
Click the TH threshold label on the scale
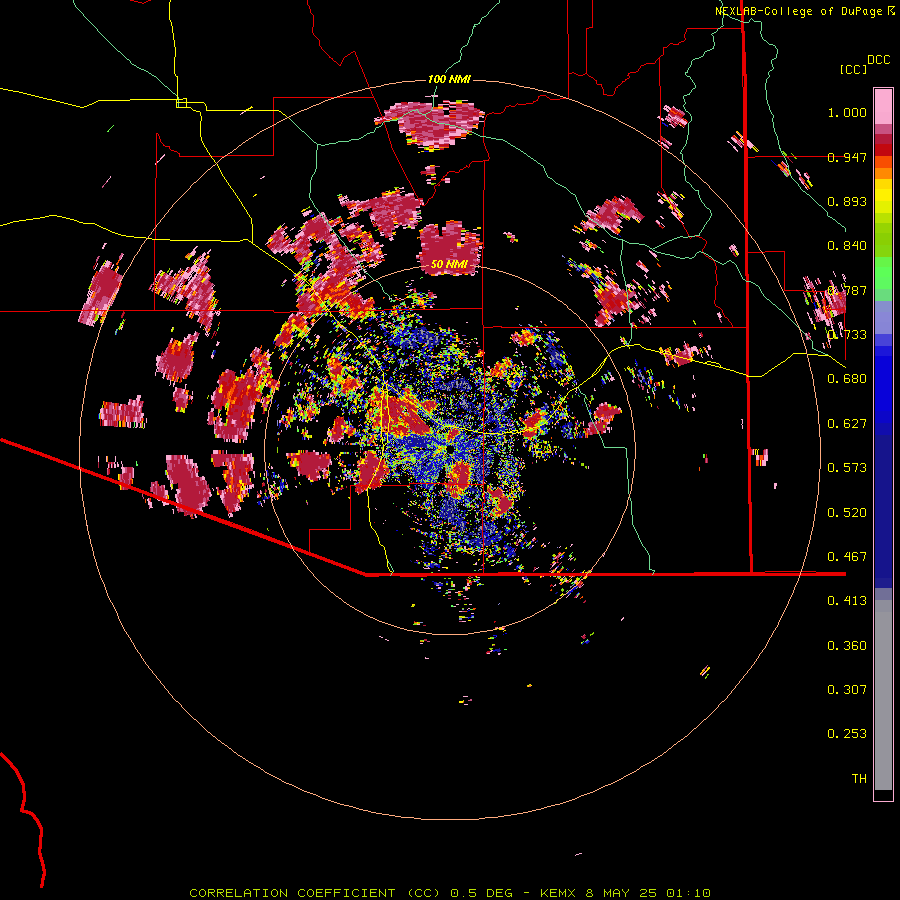(859, 779)
